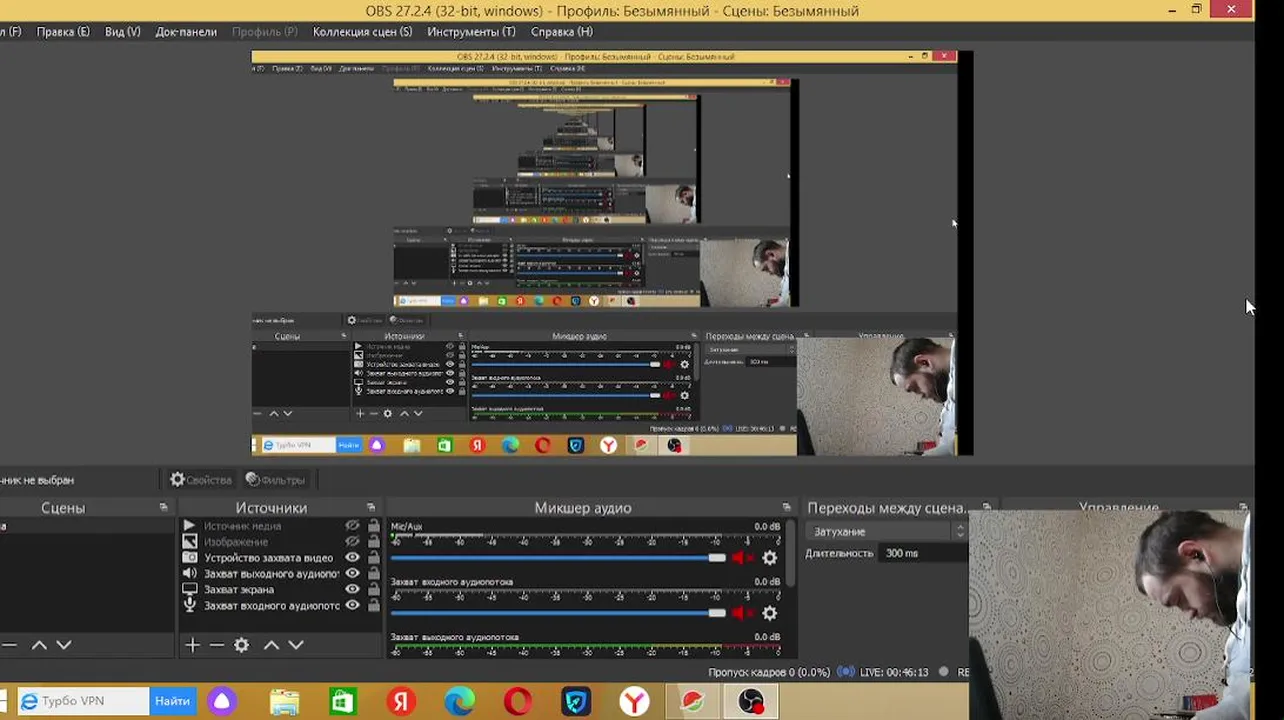Open the Правка (E) menu
Image resolution: width=1284 pixels, height=720 pixels.
(x=63, y=32)
